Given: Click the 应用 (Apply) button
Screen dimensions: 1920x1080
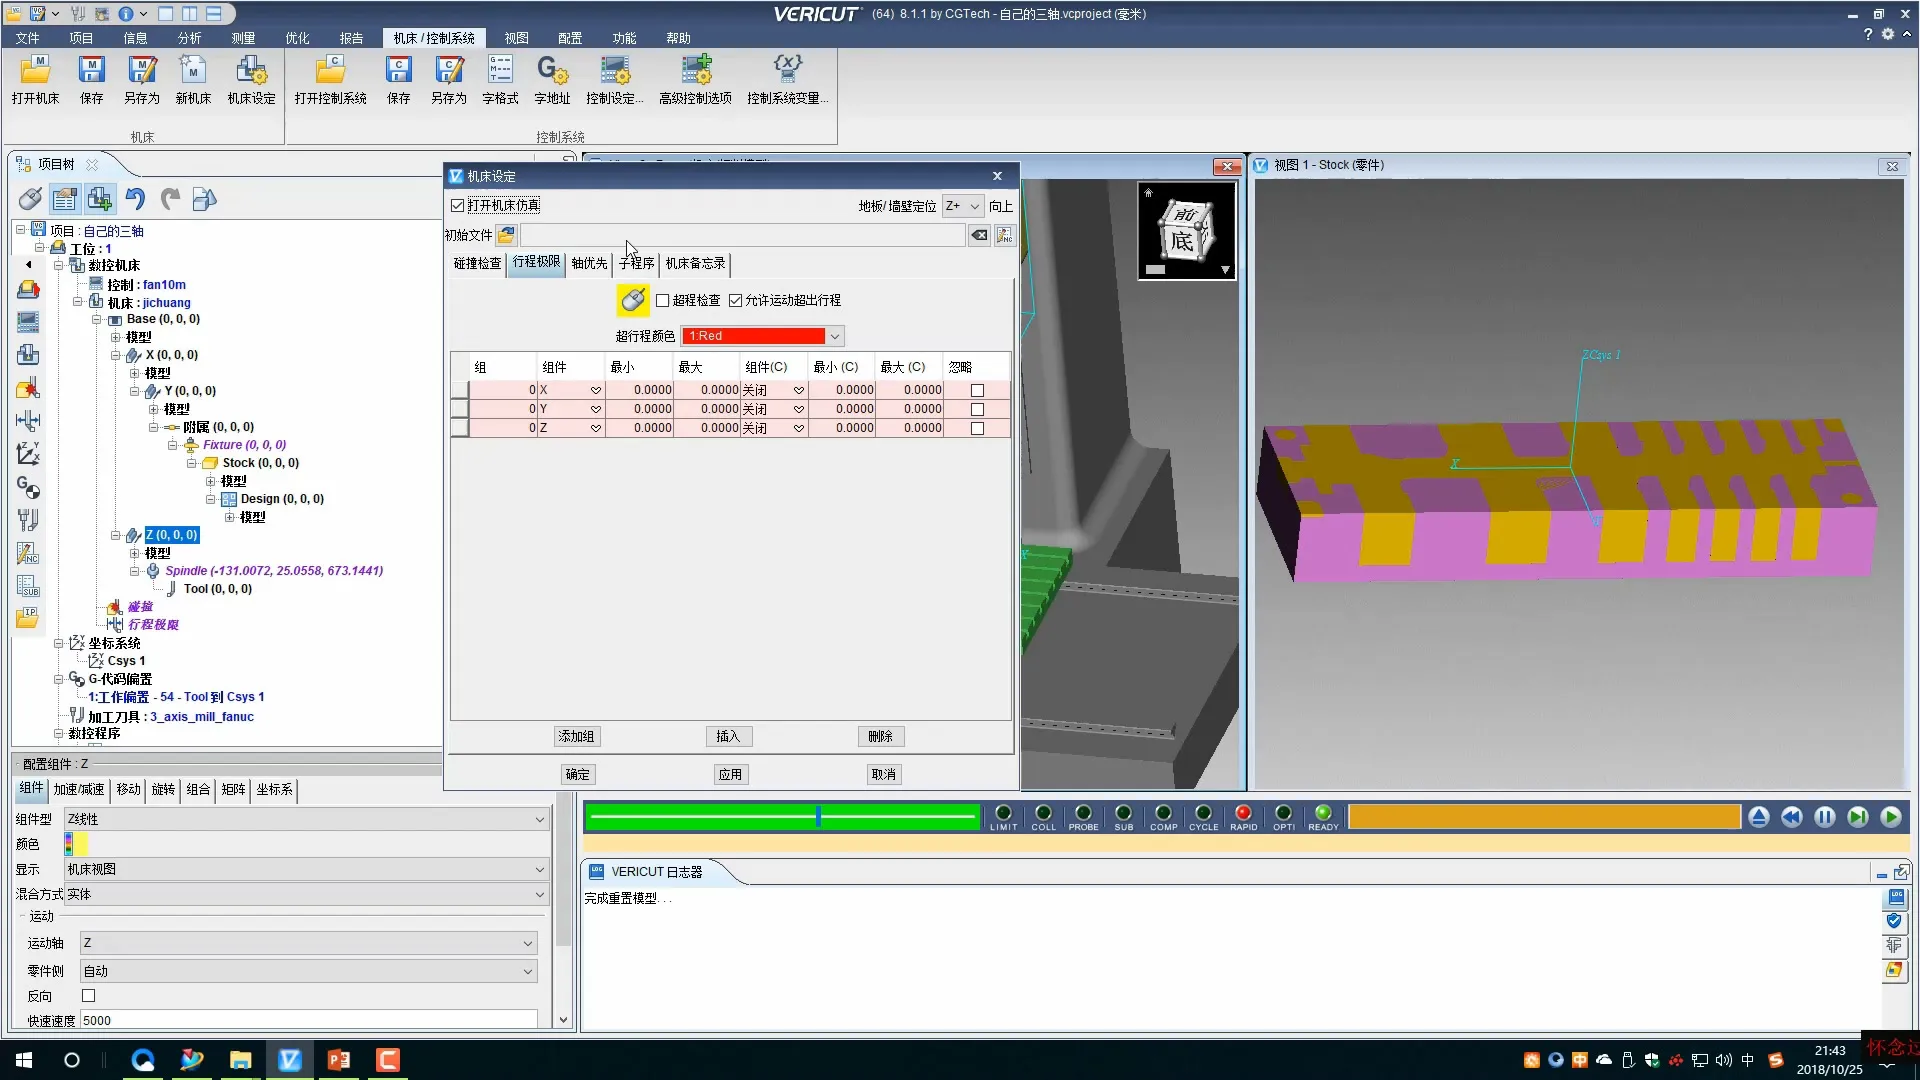Looking at the screenshot, I should coord(730,774).
